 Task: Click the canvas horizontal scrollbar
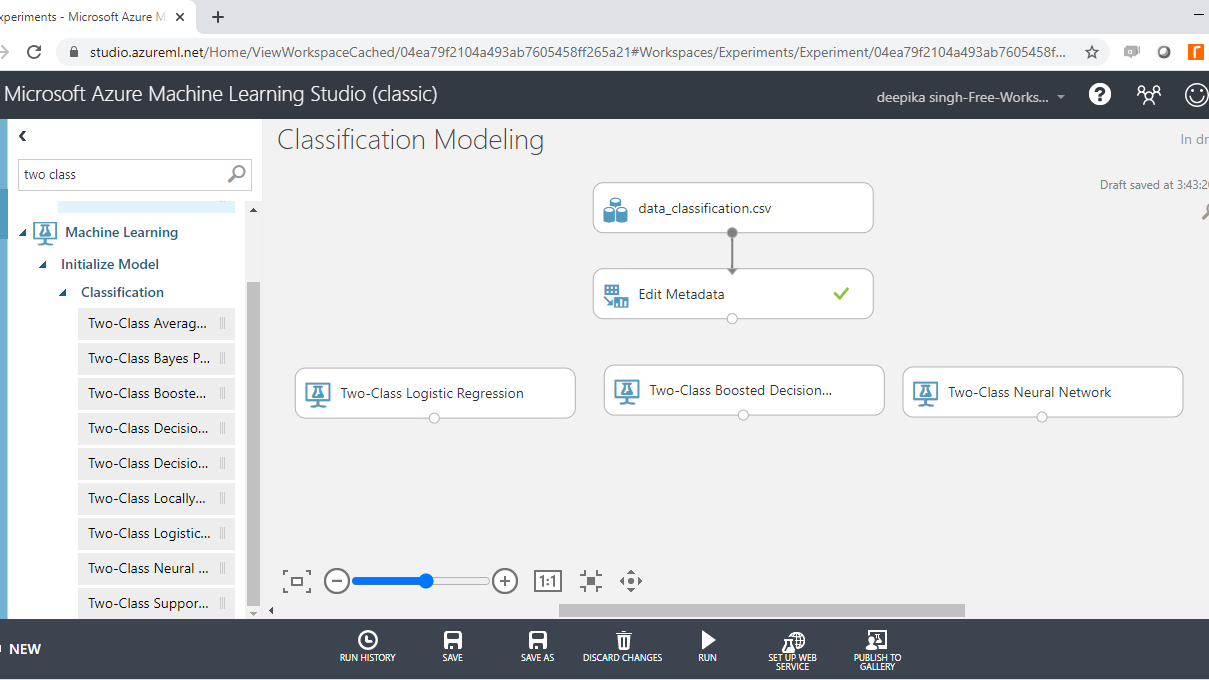[x=762, y=610]
